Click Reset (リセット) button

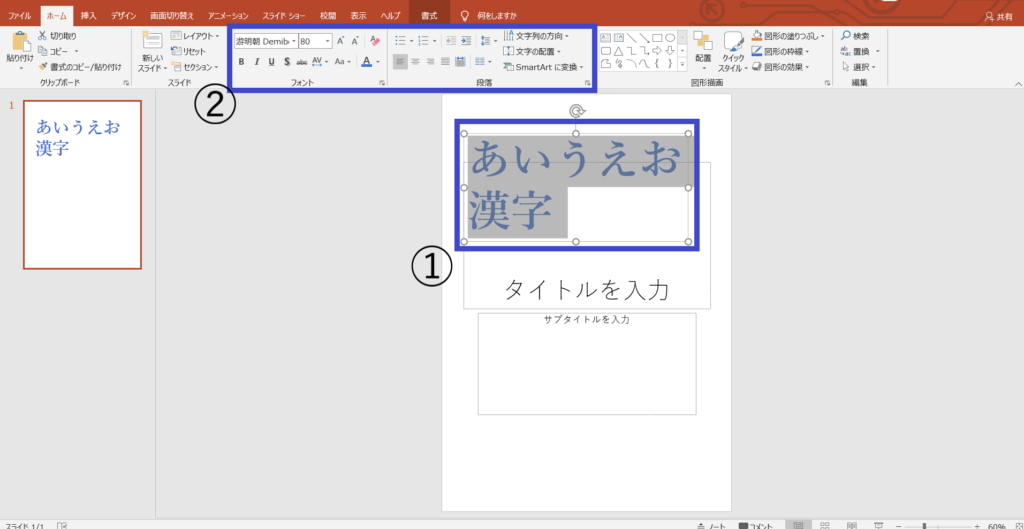coord(189,51)
